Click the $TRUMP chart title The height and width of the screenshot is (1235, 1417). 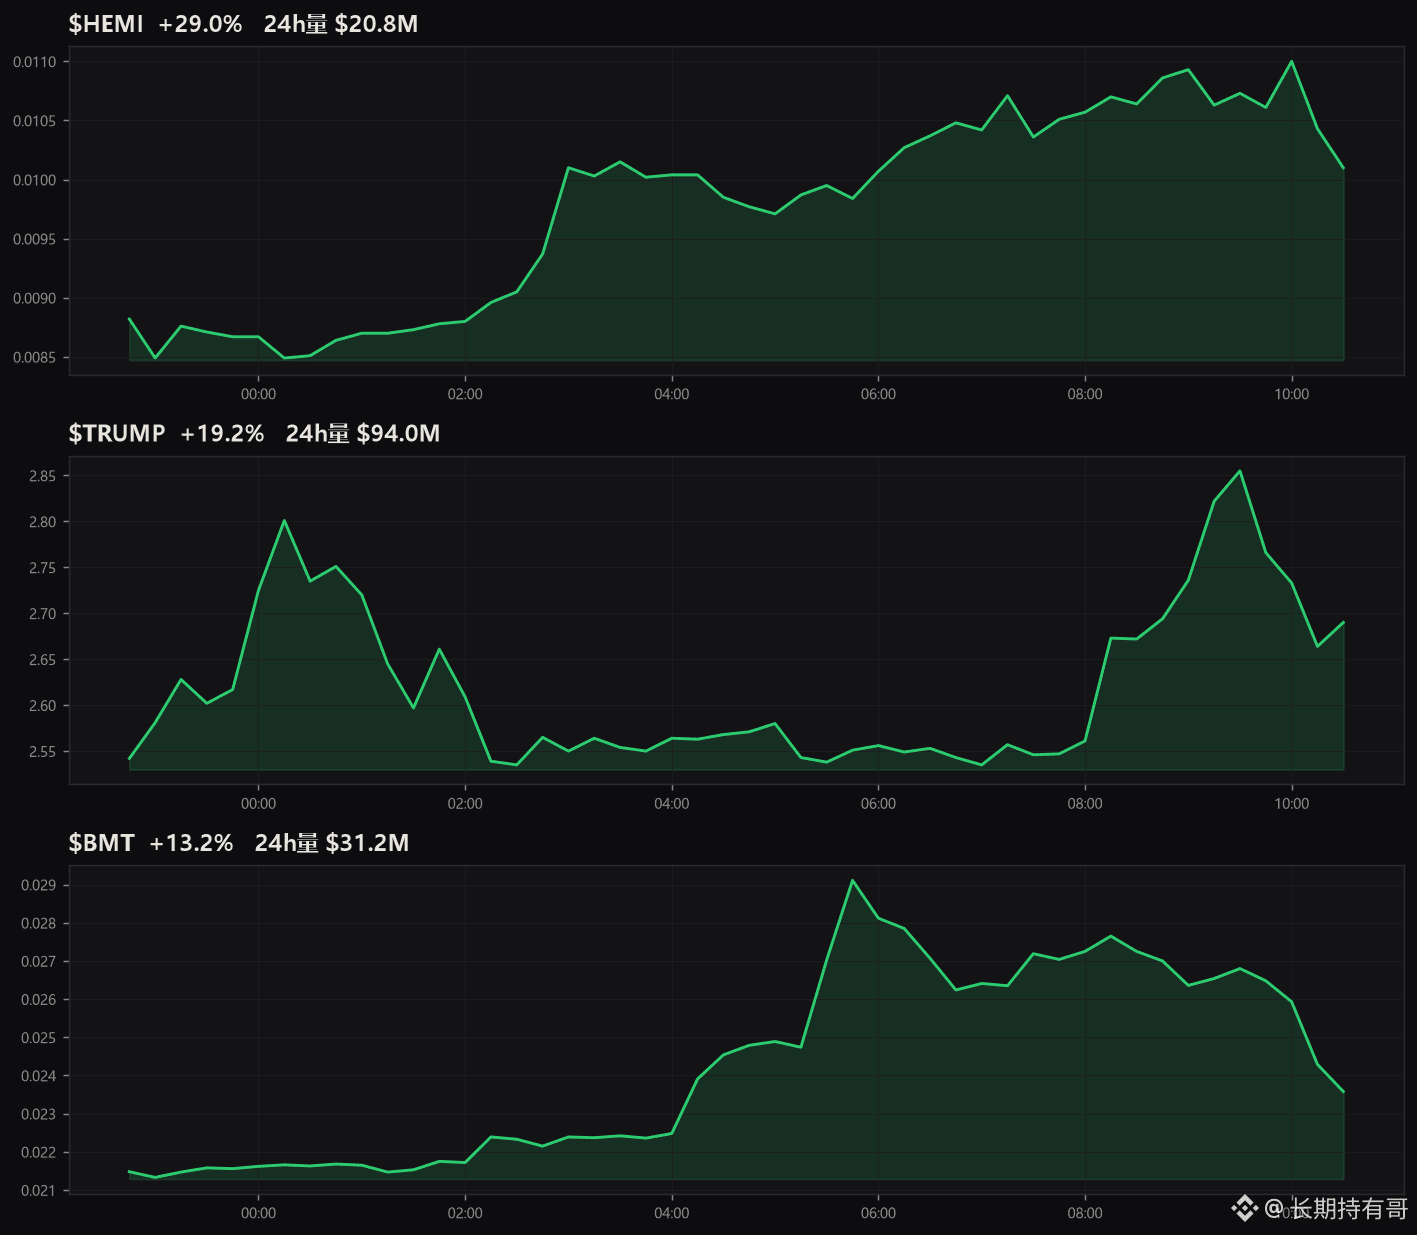point(117,433)
